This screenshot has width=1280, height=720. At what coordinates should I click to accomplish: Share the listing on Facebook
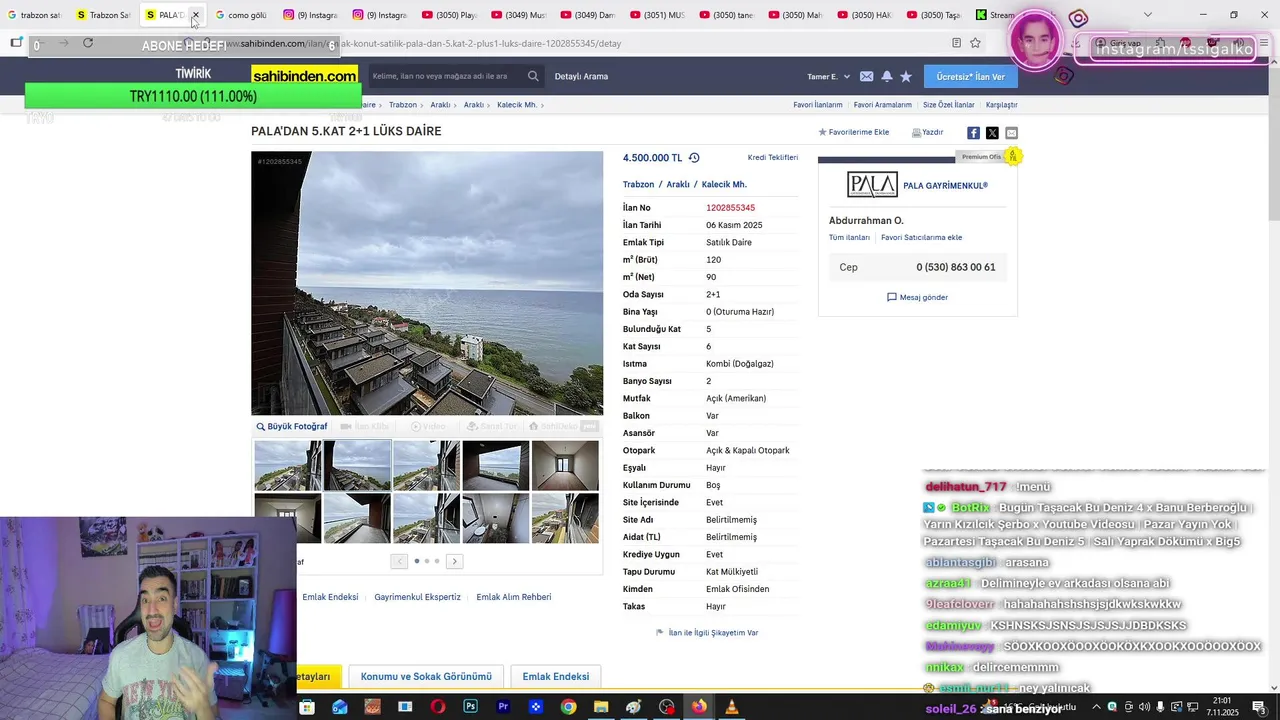click(973, 133)
